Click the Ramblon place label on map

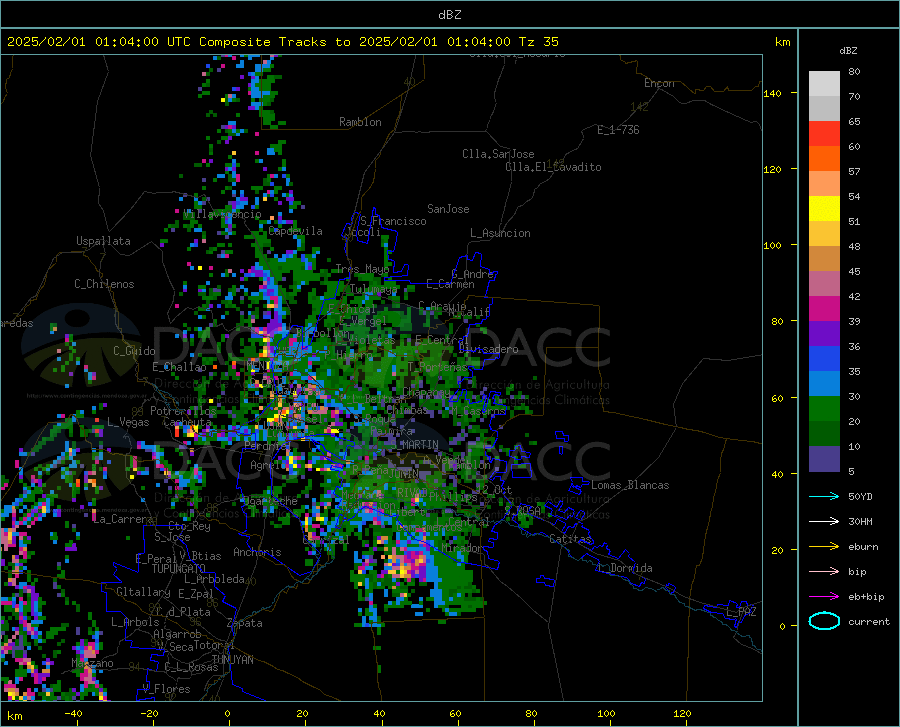[x=360, y=122]
